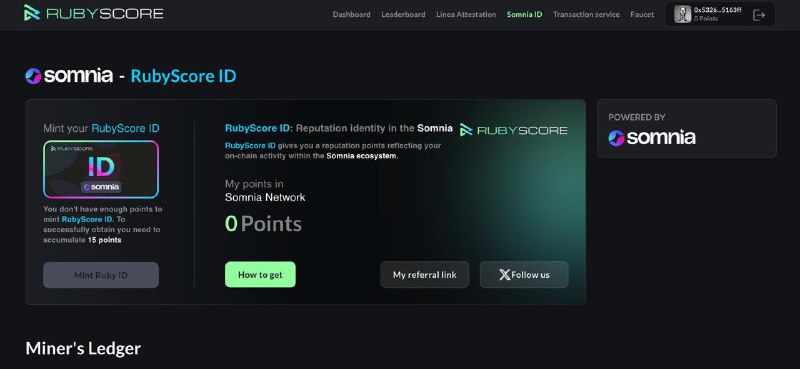Click the RubyScore ID card thumbnail
This screenshot has height=369, width=800.
tap(101, 169)
